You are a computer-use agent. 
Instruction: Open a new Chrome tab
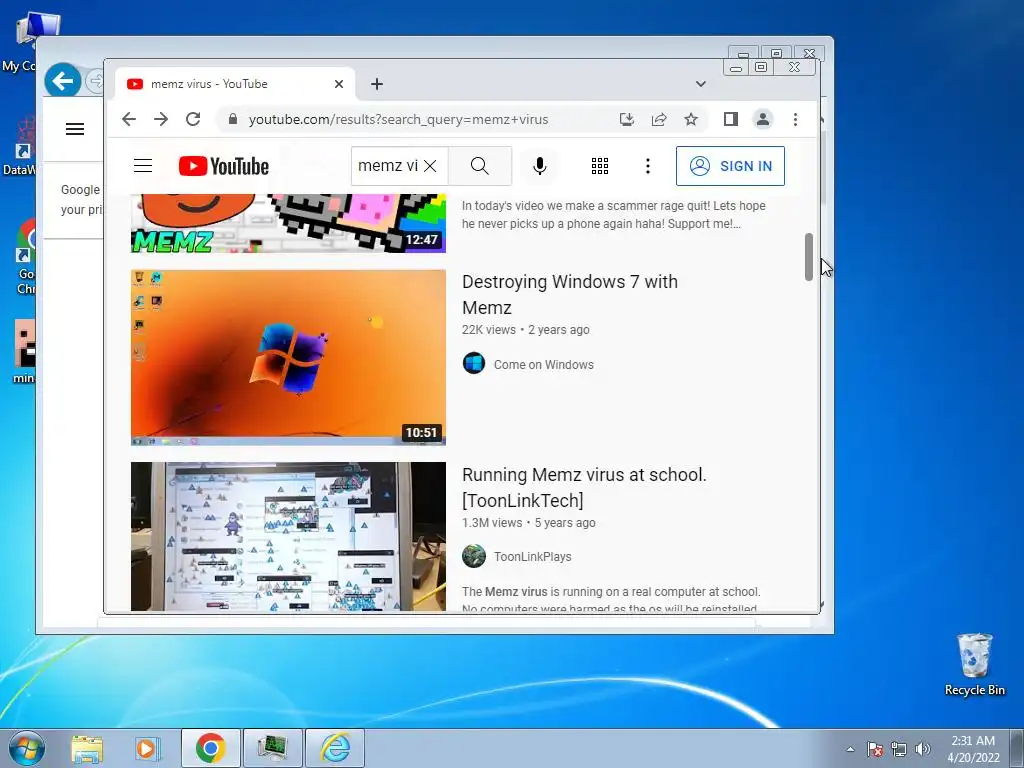tap(377, 84)
